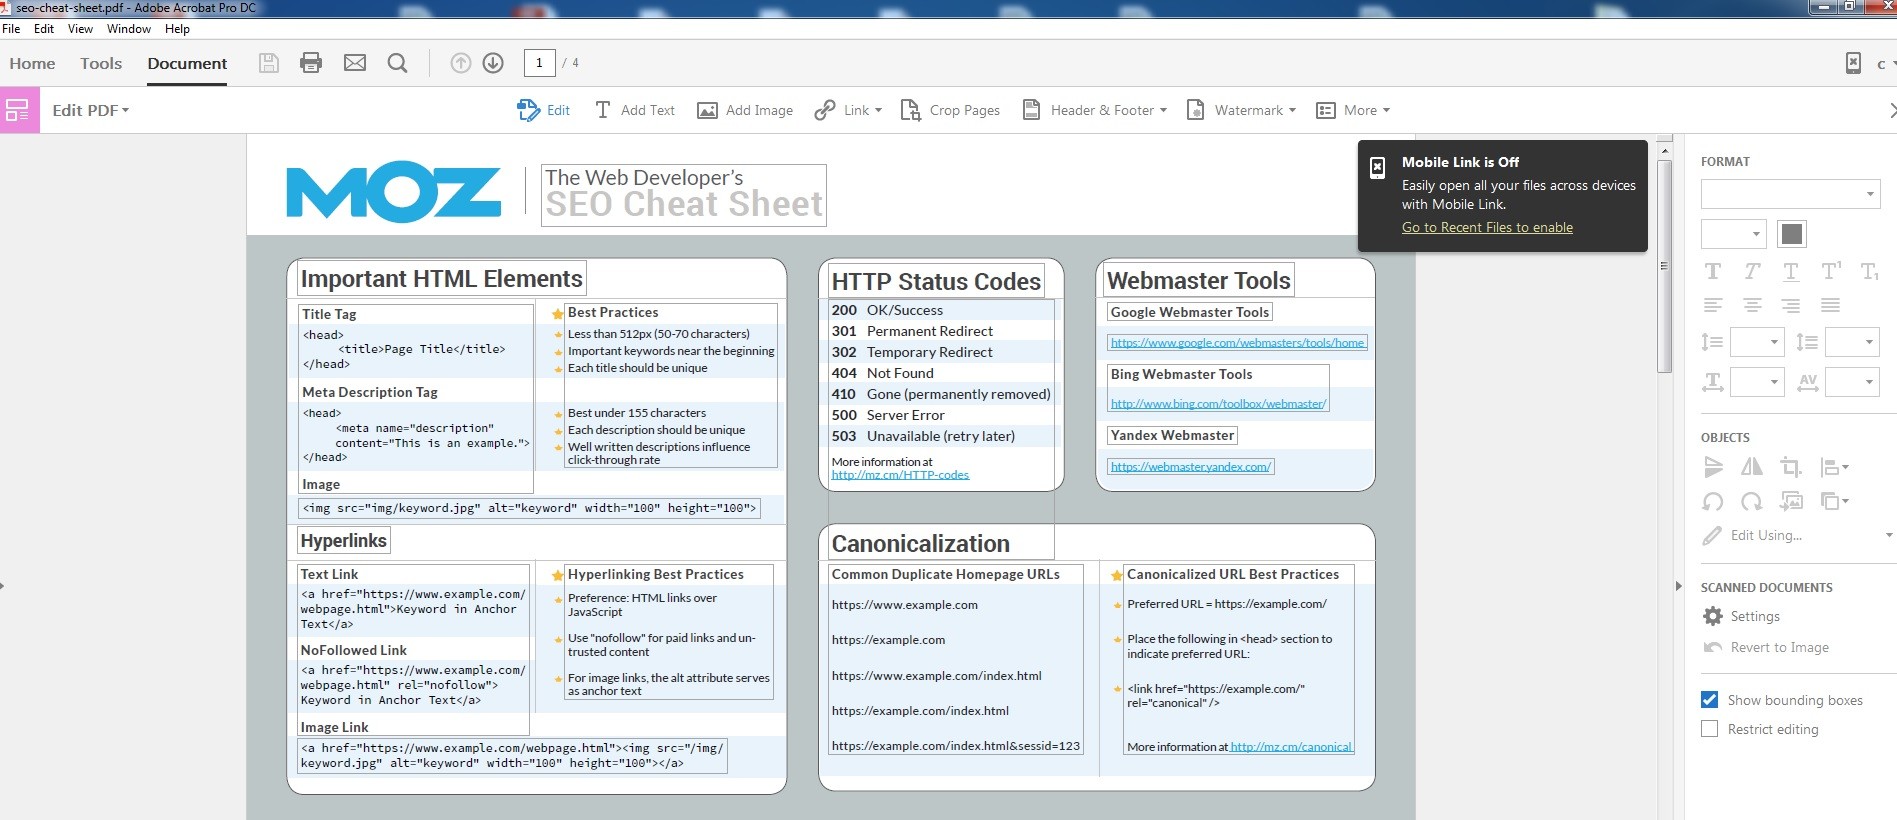Align text left

(1713, 305)
